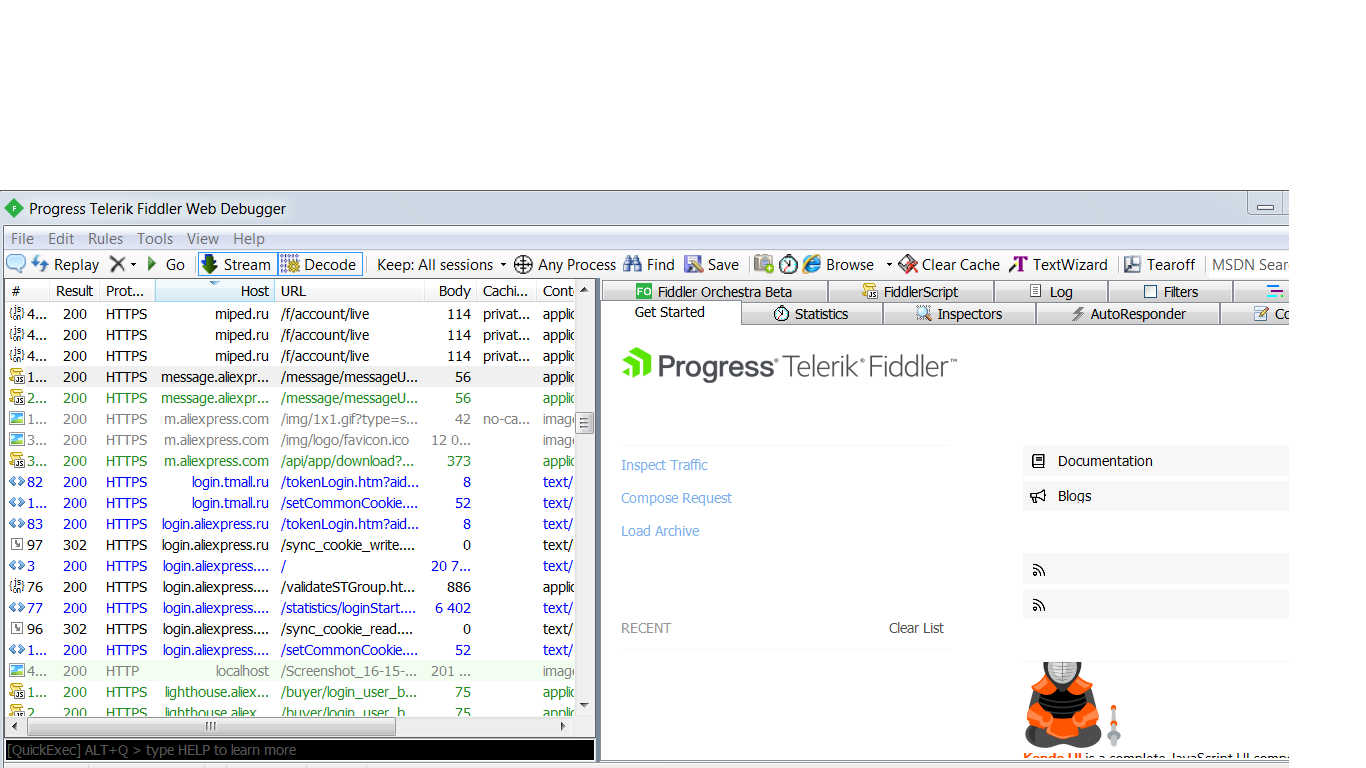
Task: Click the session 82 row icon
Action: coord(17,482)
